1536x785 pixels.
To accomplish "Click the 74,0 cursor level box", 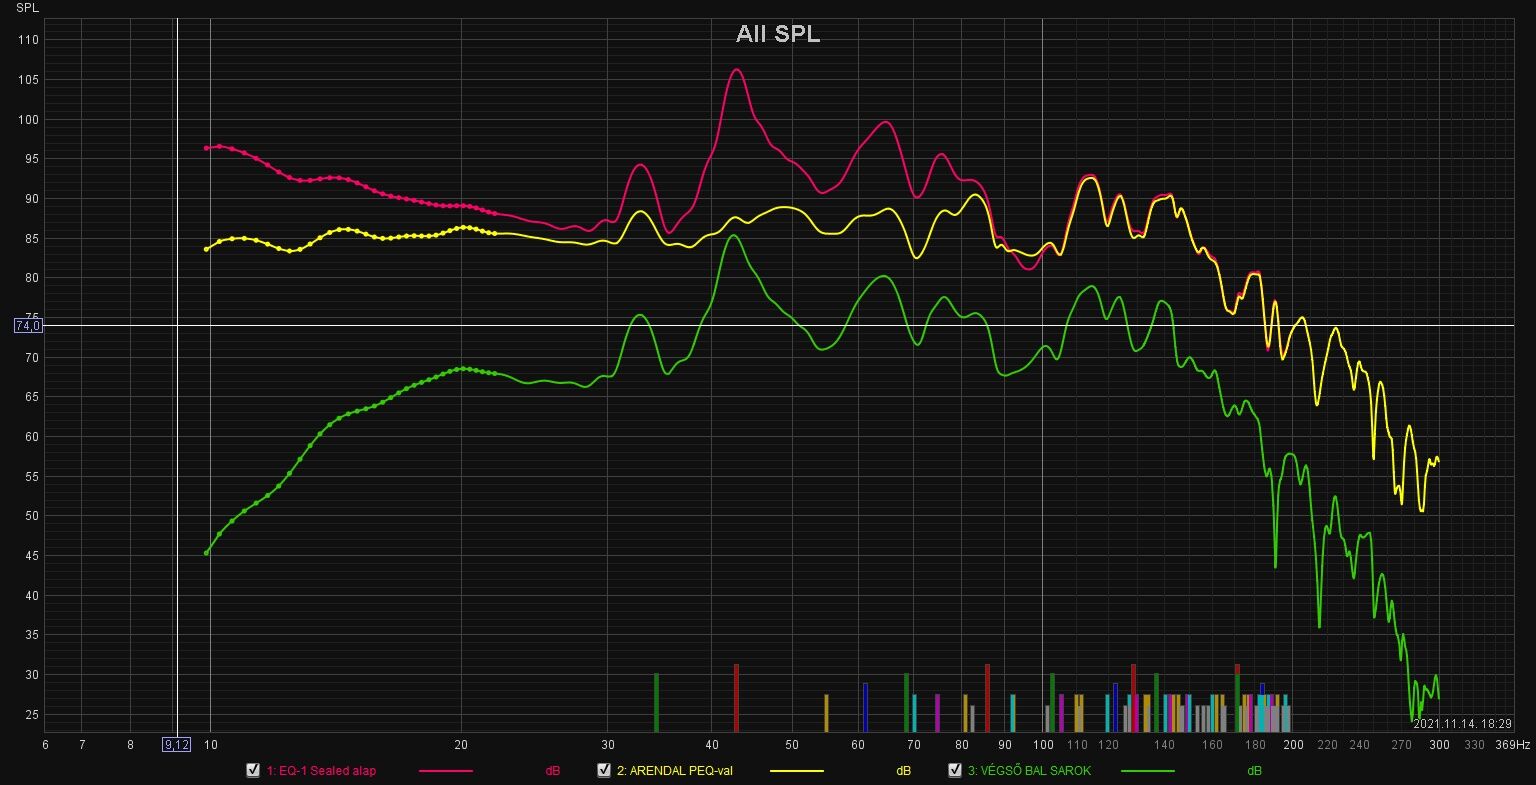I will pos(28,325).
